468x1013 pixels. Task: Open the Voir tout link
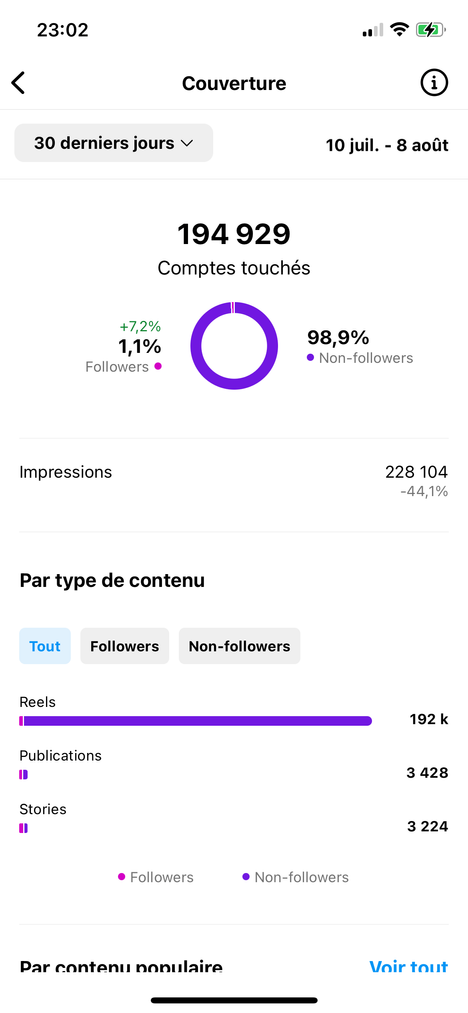[409, 967]
